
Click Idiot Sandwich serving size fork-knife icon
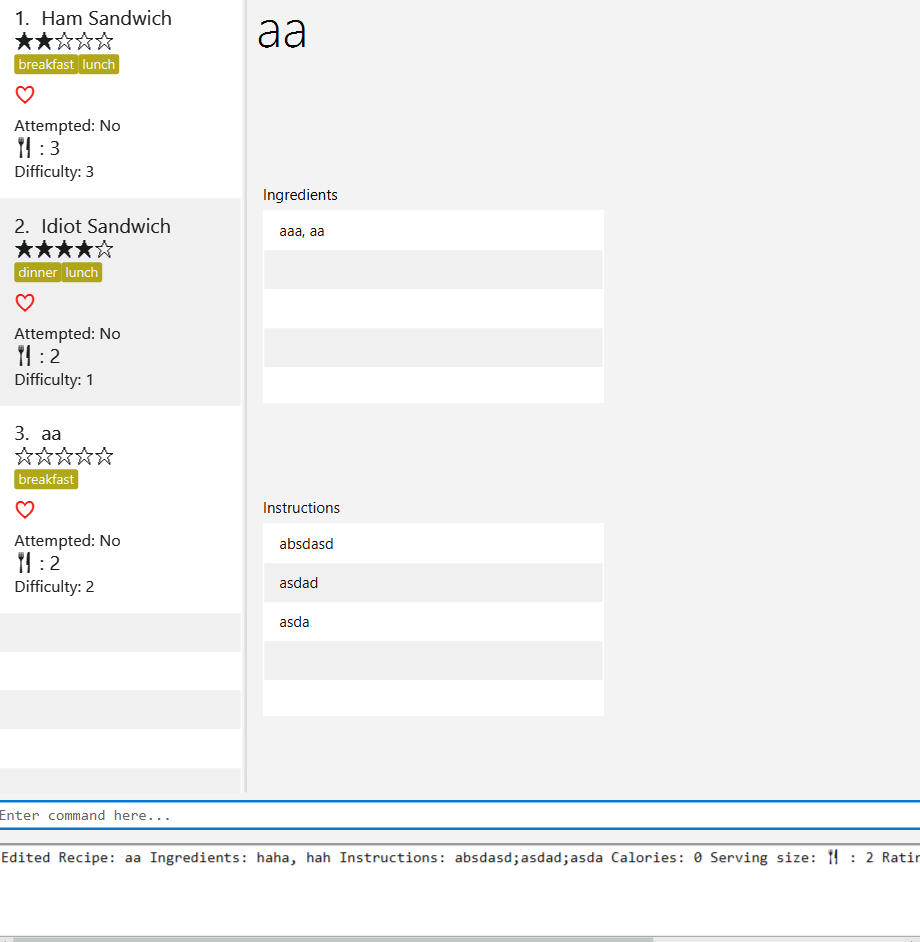pos(24,356)
